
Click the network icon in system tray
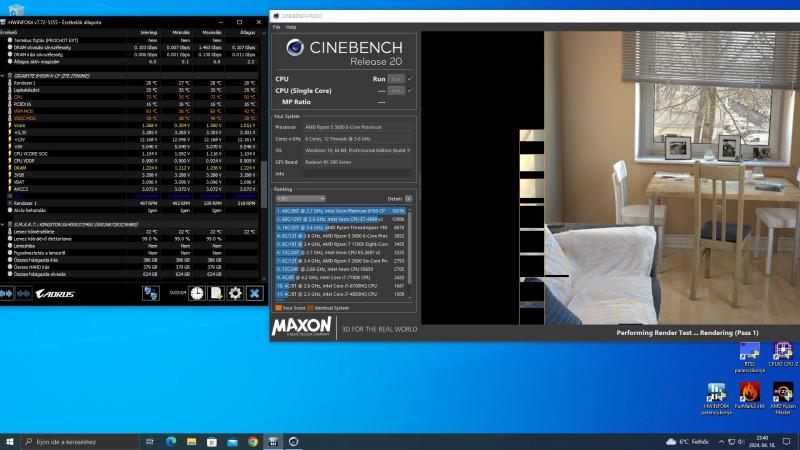(731, 441)
